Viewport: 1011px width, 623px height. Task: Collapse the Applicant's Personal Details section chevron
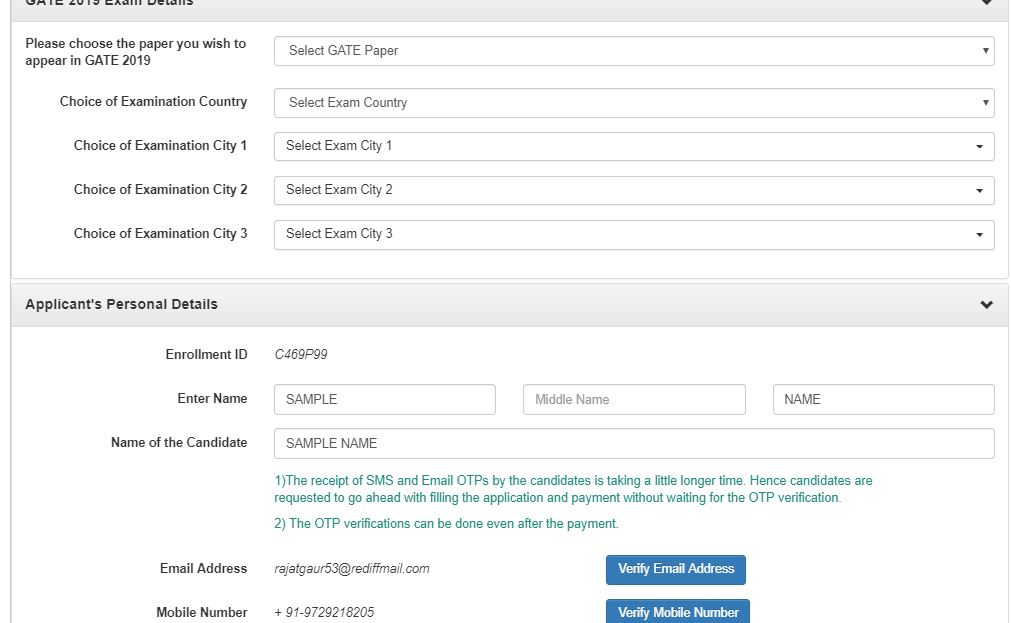986,304
